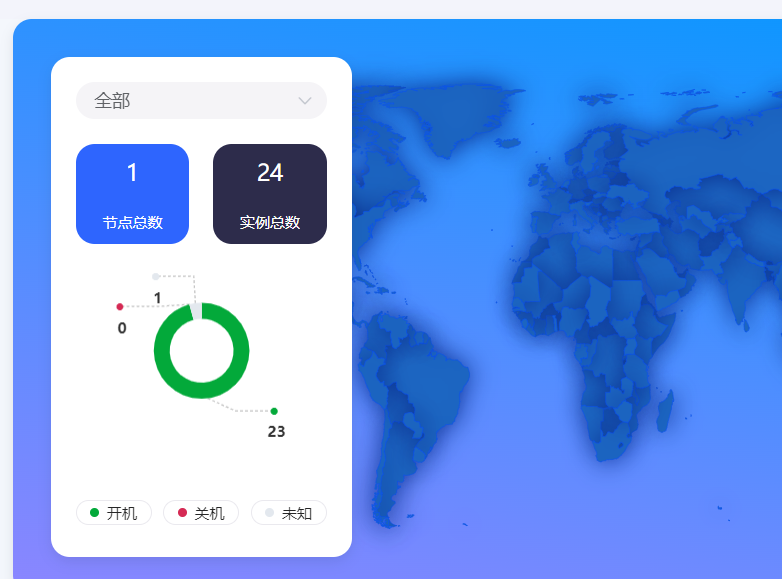
Task: Click the gray unknown slice of donut
Action: (196, 311)
